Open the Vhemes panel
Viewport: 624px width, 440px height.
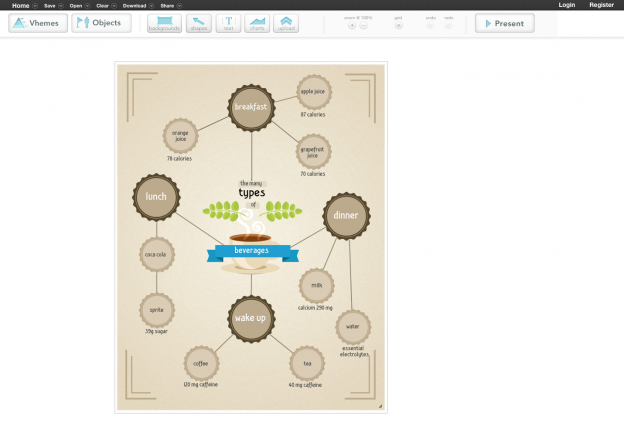(x=37, y=23)
